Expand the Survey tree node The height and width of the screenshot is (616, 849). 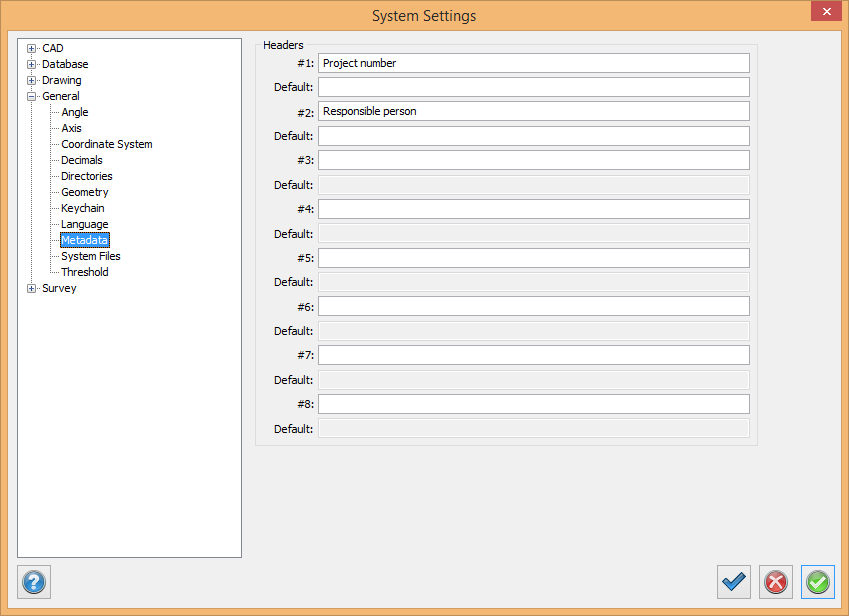(32, 288)
